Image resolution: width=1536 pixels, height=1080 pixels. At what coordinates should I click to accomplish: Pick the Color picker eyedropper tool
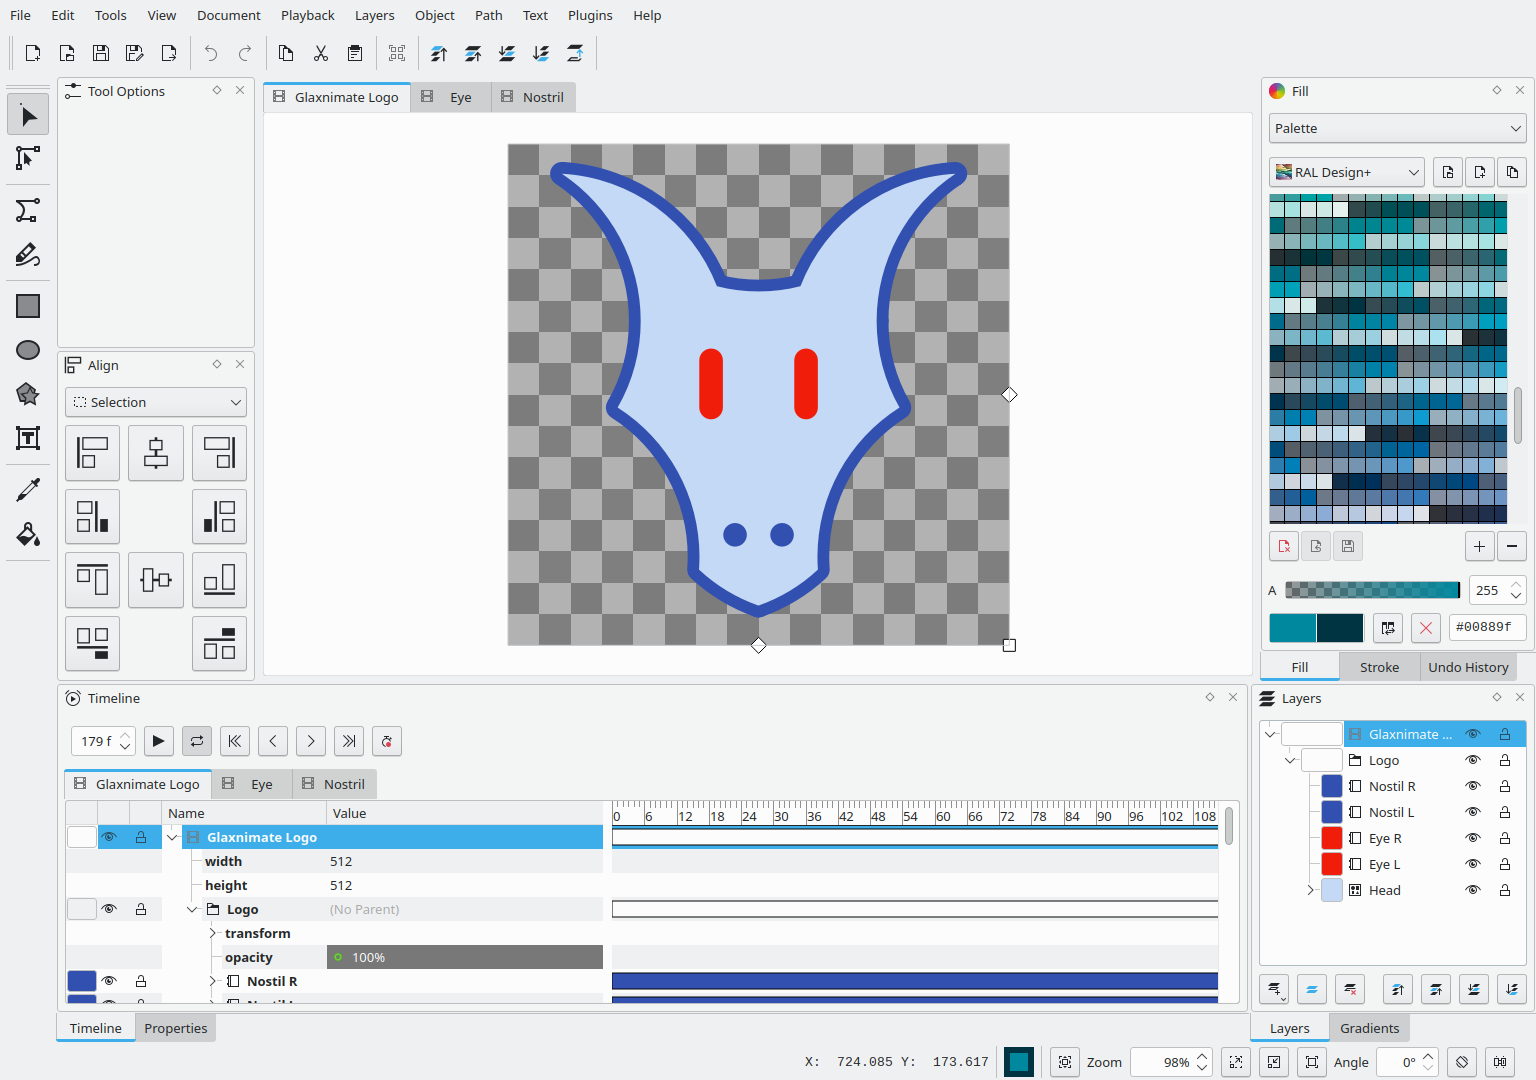tap(28, 490)
